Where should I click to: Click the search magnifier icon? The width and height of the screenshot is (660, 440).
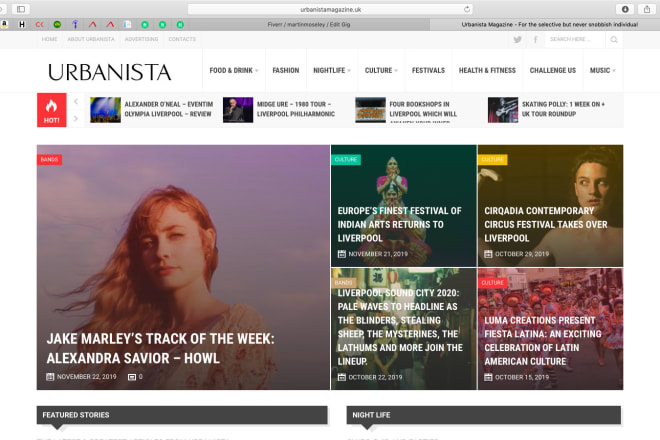tap(614, 40)
